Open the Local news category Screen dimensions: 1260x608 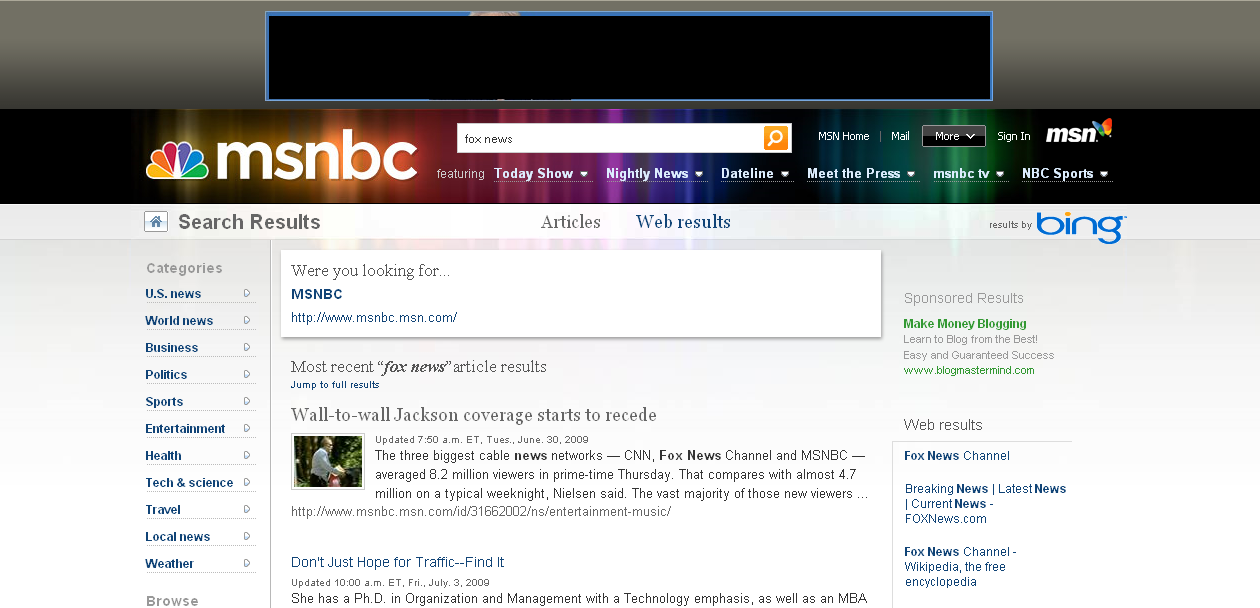tap(178, 536)
